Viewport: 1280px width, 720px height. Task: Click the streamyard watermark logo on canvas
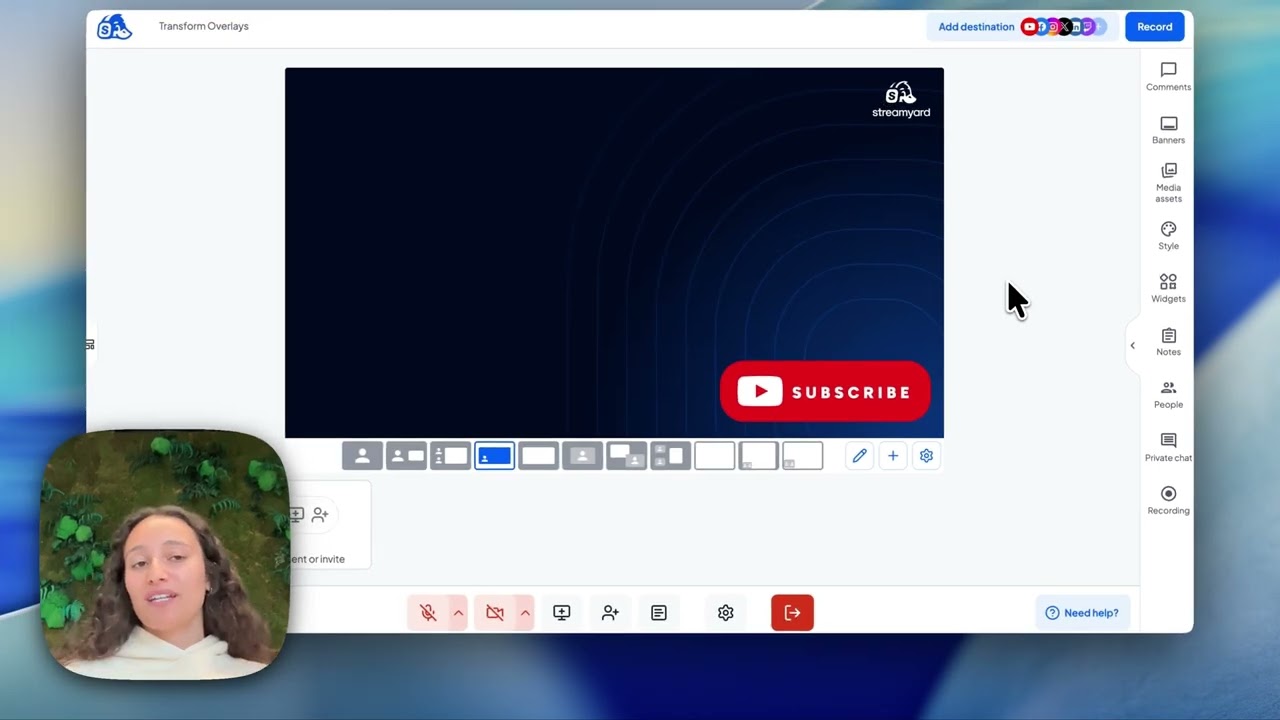(x=901, y=100)
